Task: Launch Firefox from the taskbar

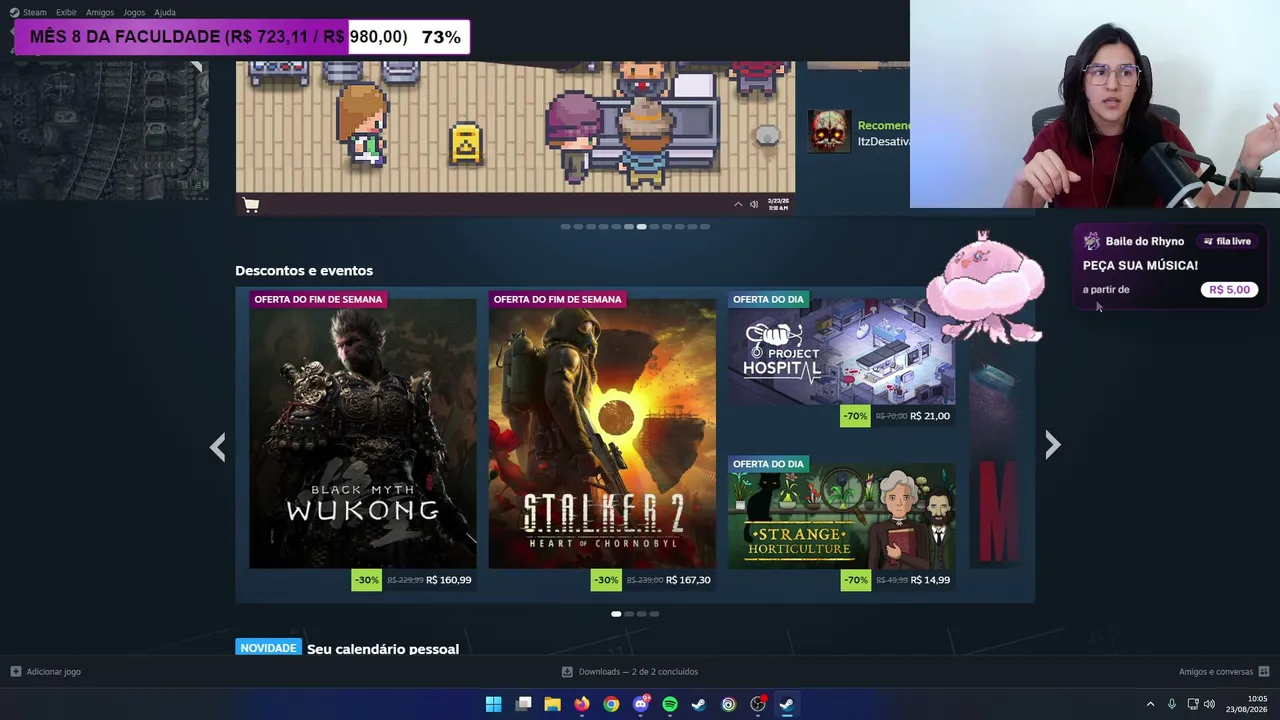Action: pos(582,704)
